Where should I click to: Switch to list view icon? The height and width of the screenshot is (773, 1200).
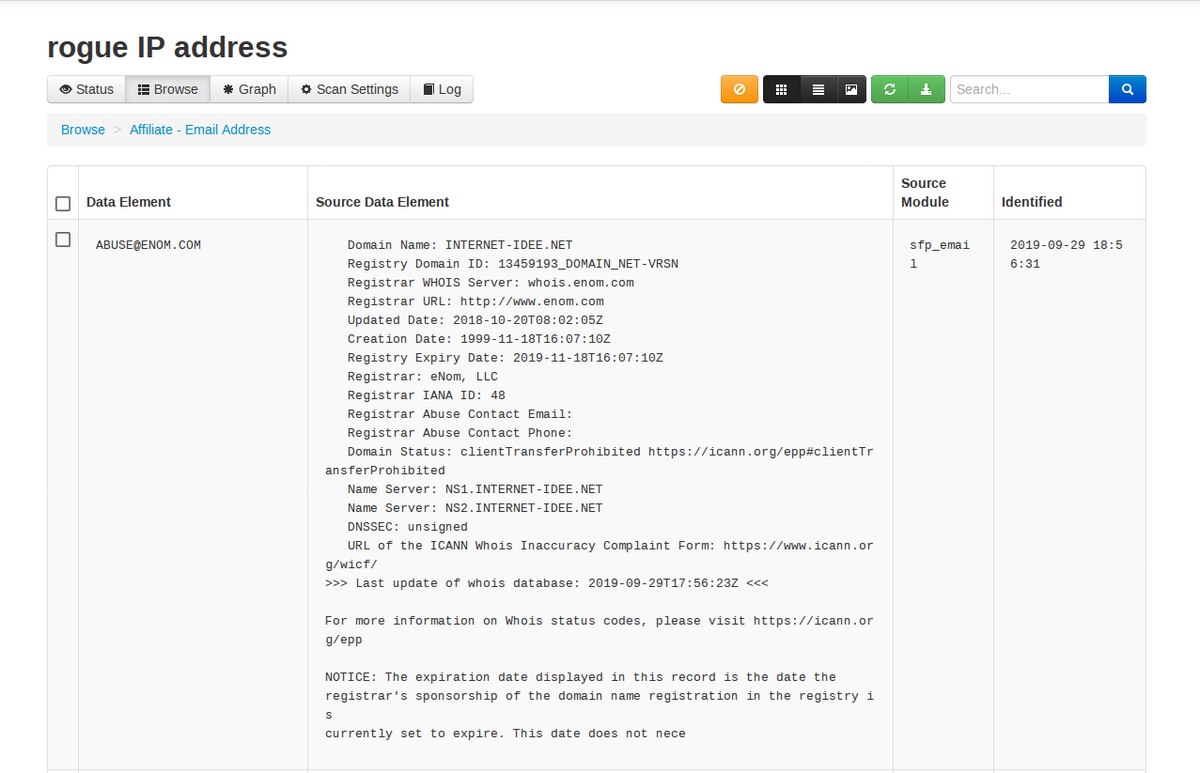point(818,89)
